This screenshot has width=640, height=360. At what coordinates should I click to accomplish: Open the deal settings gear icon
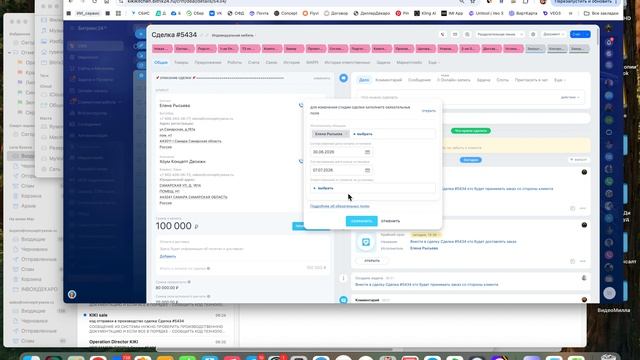[533, 35]
